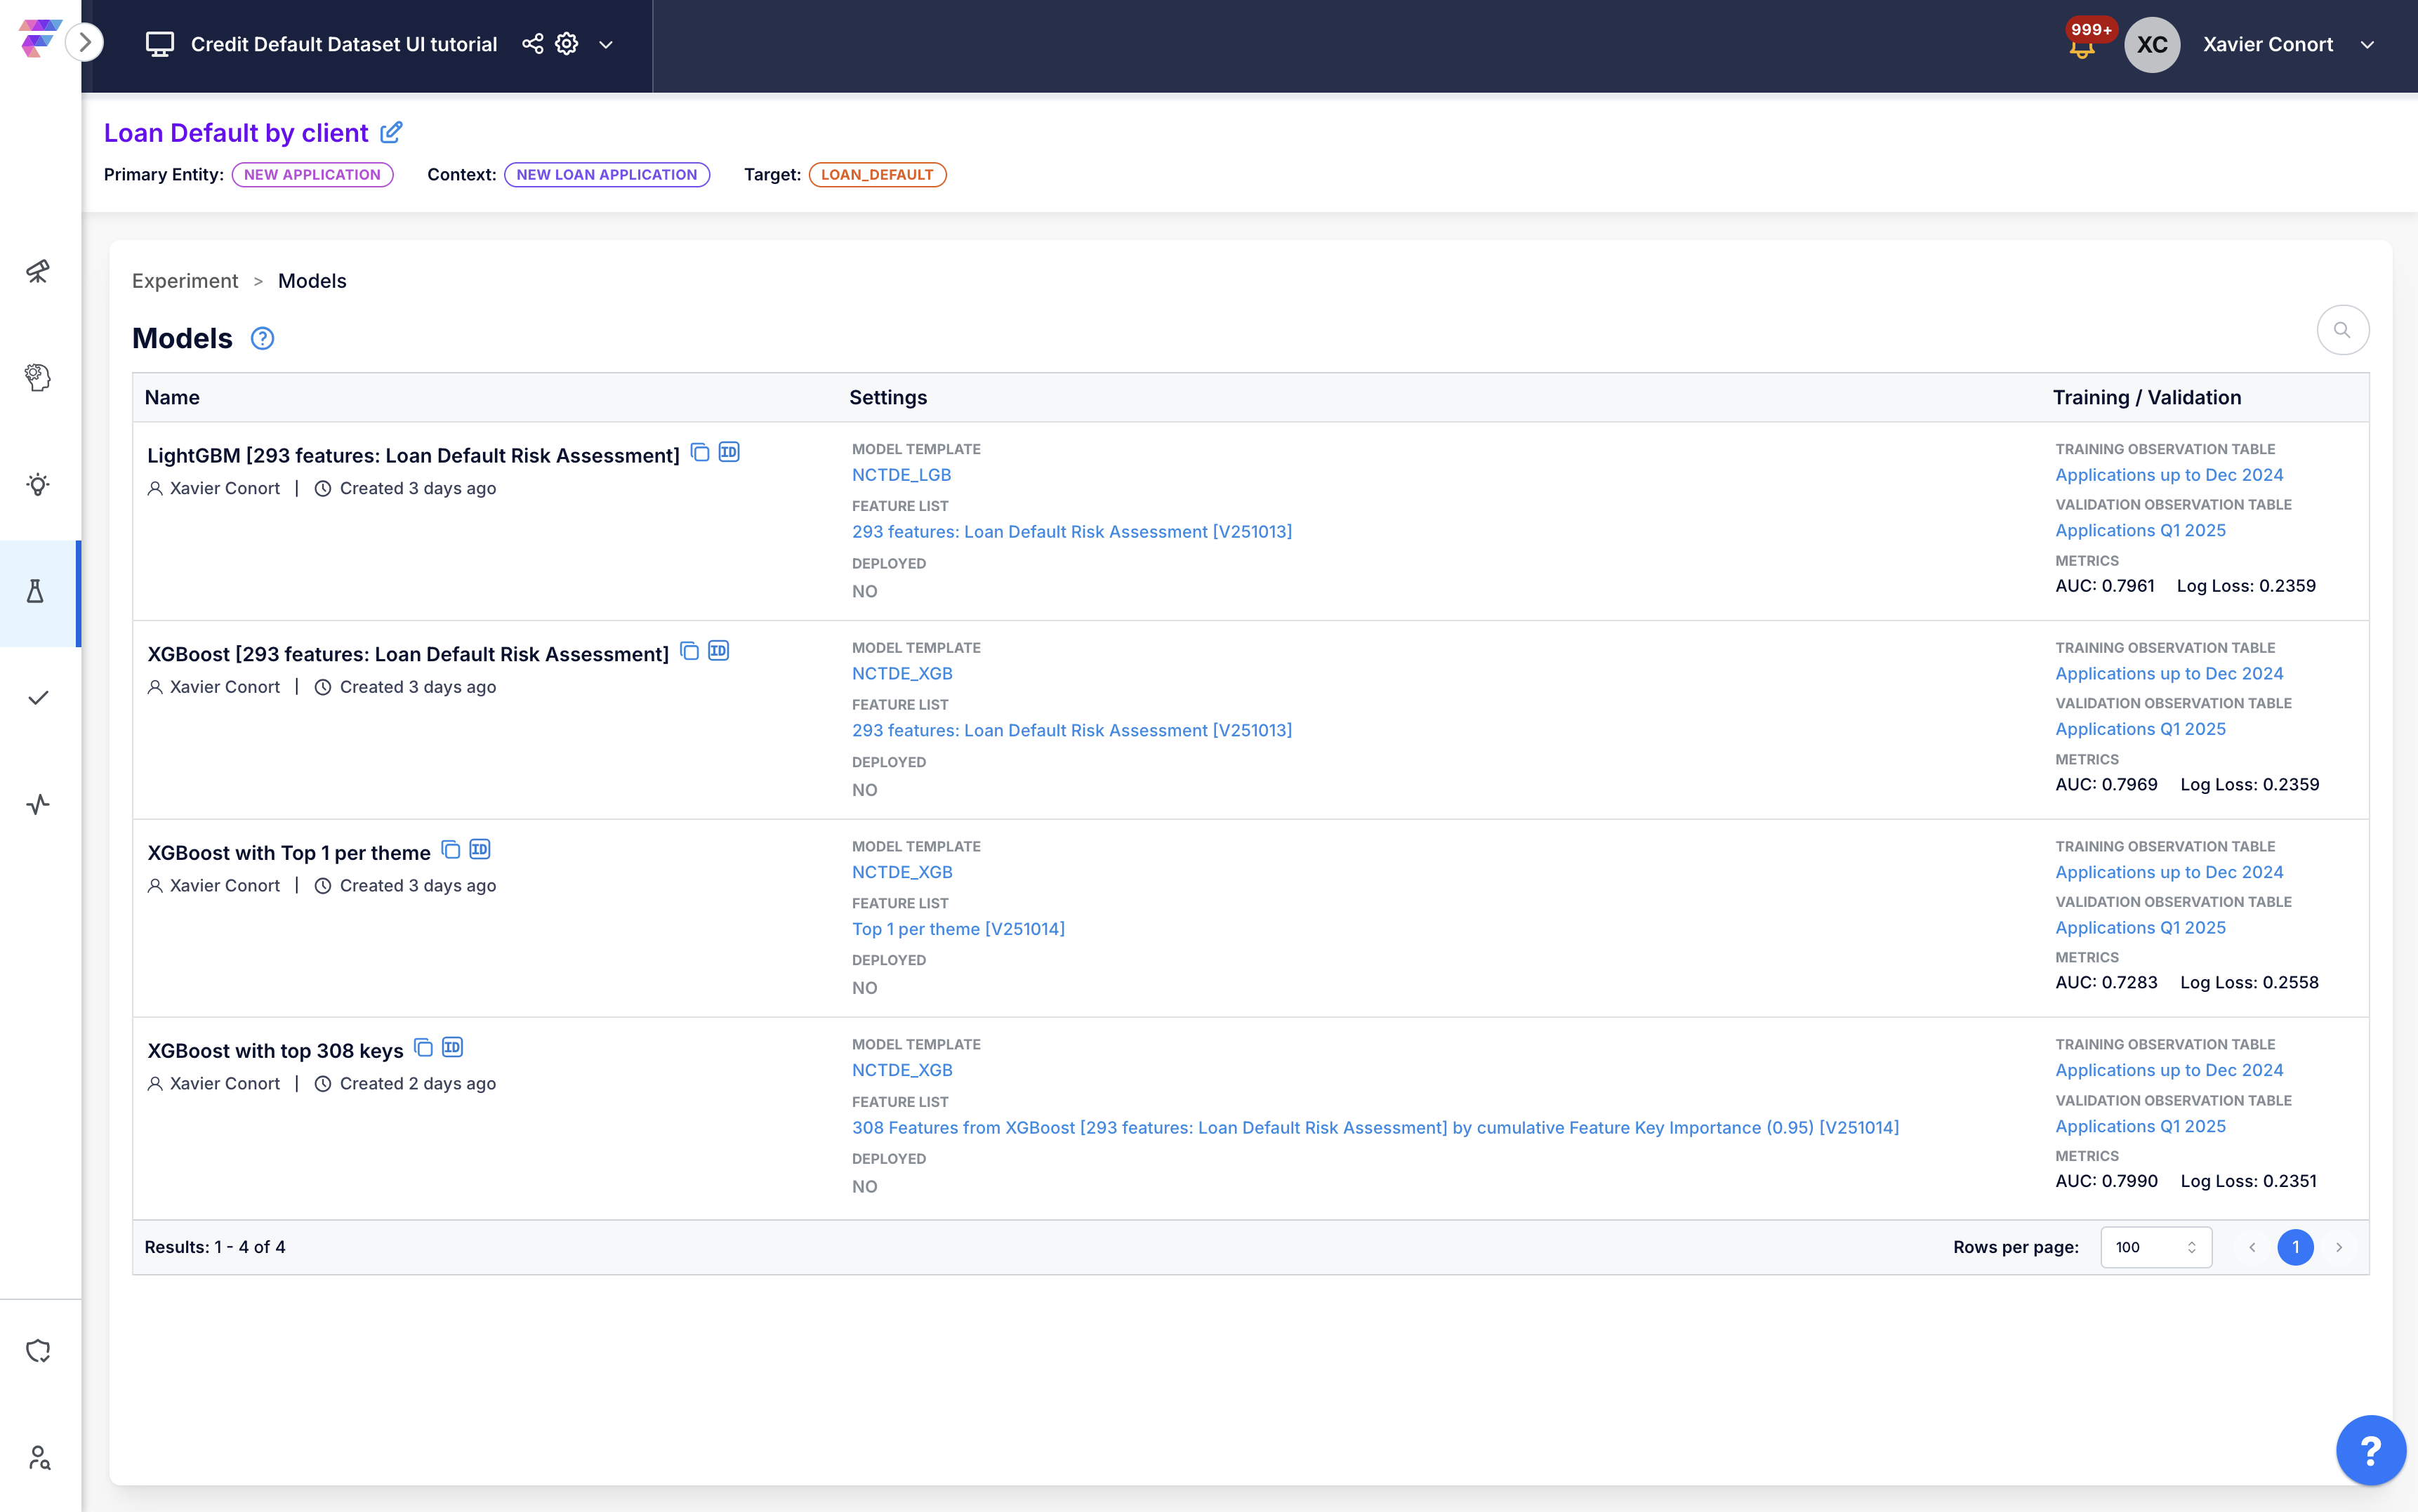
Task: Open the Xavier Conort user menu
Action: pos(2367,45)
